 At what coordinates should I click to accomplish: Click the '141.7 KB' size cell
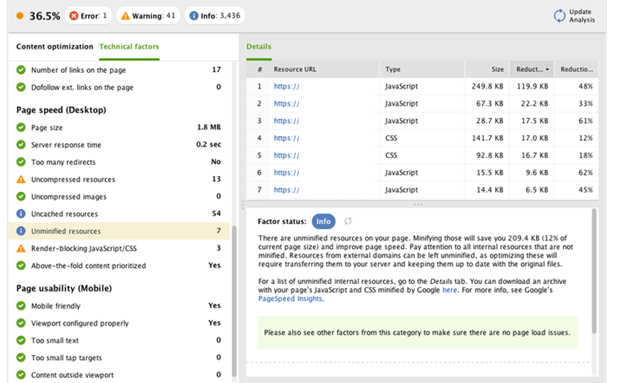pyautogui.click(x=487, y=138)
